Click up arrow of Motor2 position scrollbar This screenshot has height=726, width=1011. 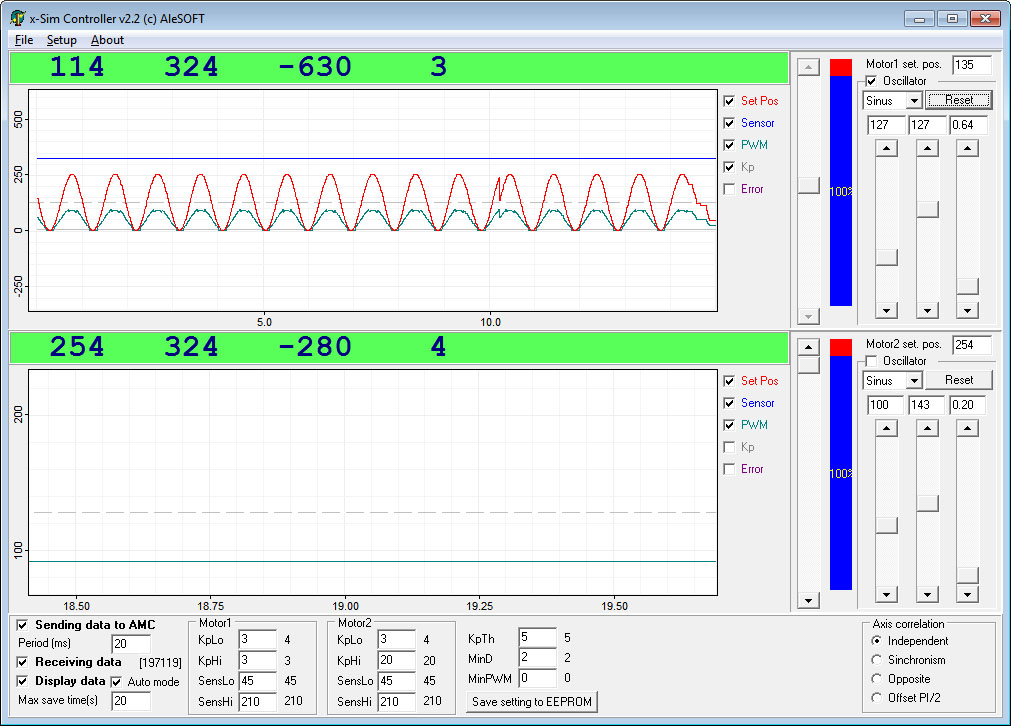pyautogui.click(x=809, y=347)
